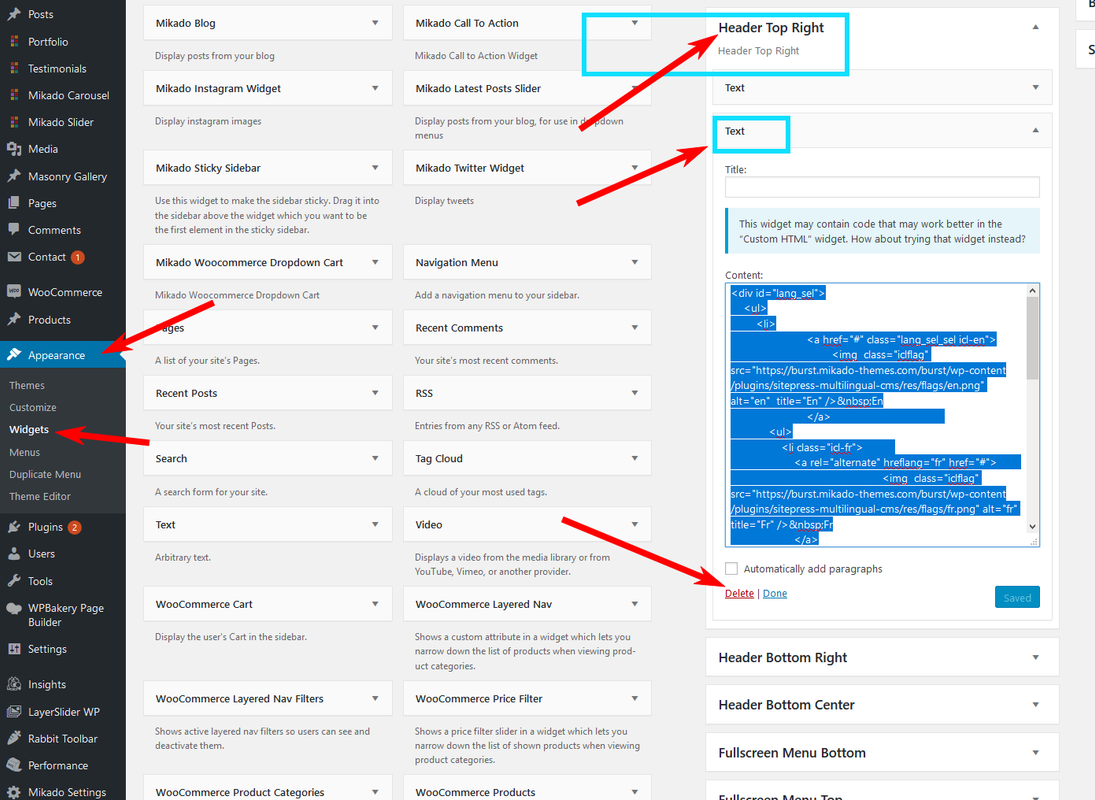Expand the Tag Cloud widget
The width and height of the screenshot is (1095, 800).
coord(635,458)
